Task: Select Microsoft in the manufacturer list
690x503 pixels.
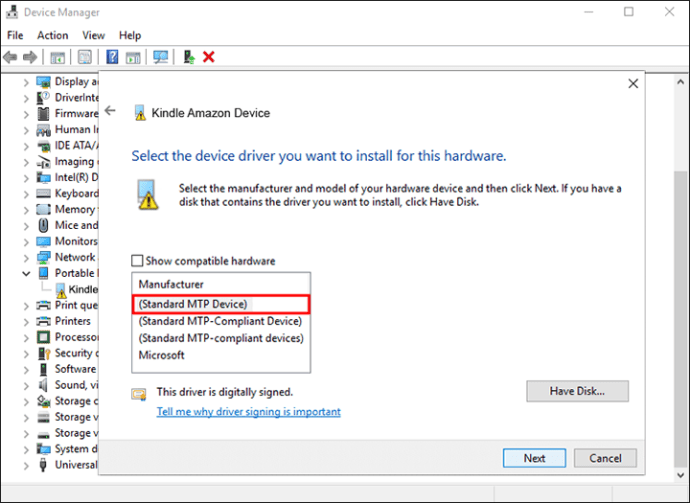Action: (162, 355)
